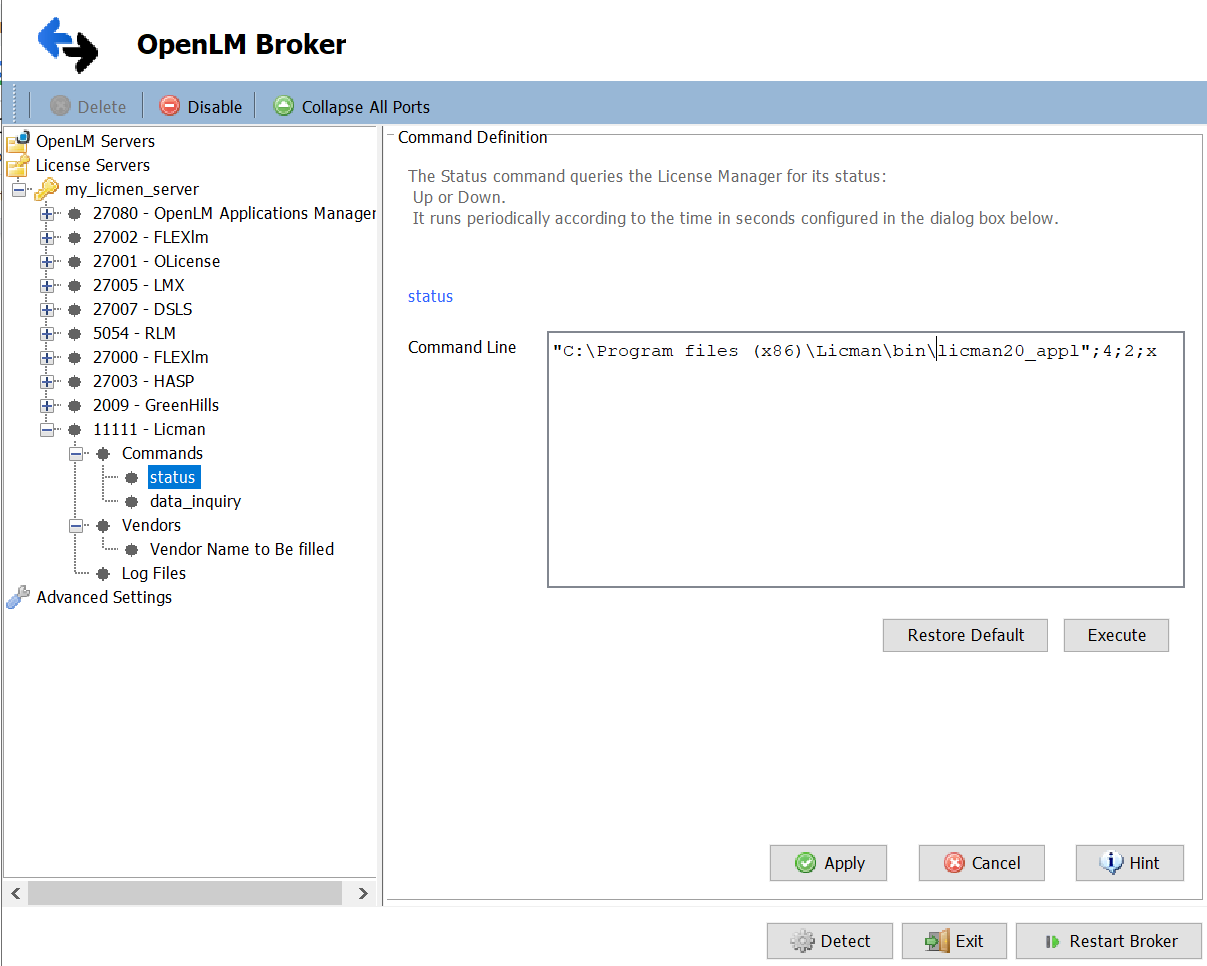
Task: Click the OpenLM Servers folder icon
Action: pos(18,142)
